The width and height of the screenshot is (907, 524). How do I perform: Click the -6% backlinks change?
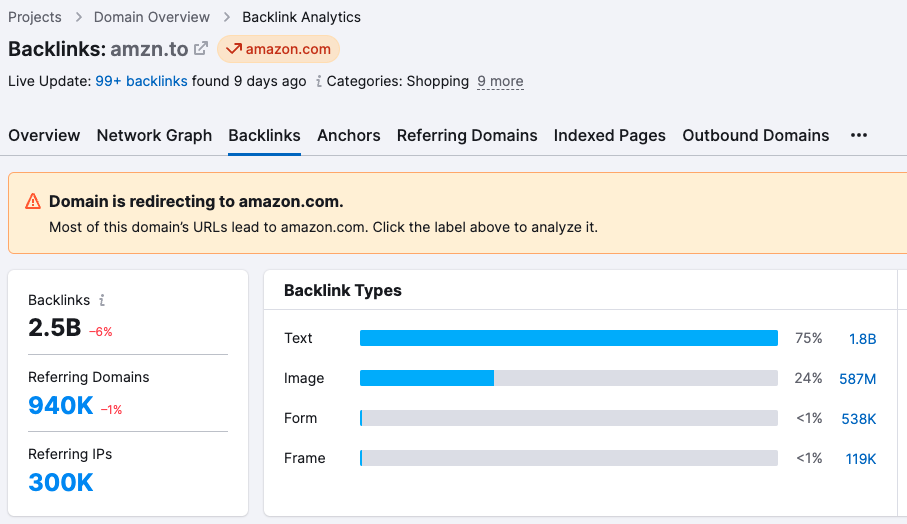coord(101,332)
